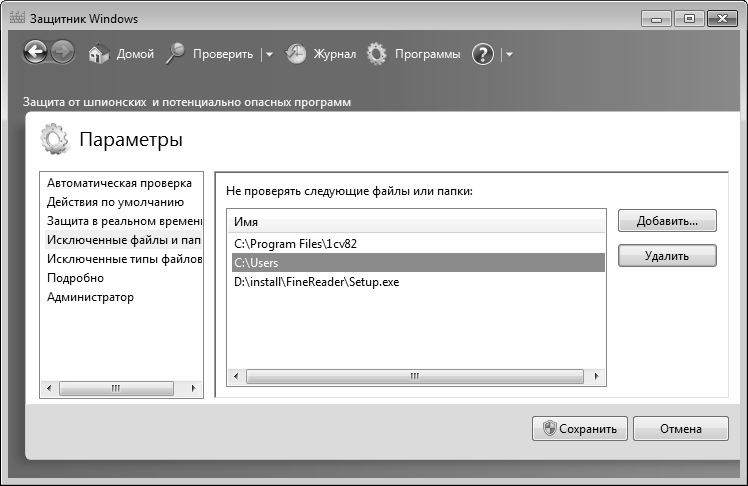Screen dimensions: 748x486
Task: Click the Защитник Windows title bar icon
Action: [17, 18]
